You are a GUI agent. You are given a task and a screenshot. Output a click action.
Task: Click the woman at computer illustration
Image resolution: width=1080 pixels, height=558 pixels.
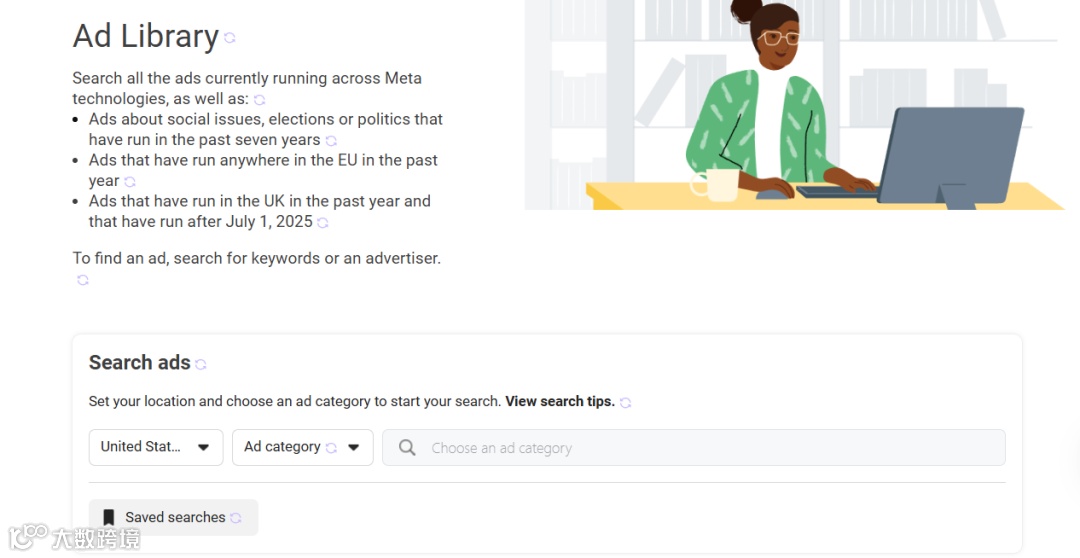[792, 105]
